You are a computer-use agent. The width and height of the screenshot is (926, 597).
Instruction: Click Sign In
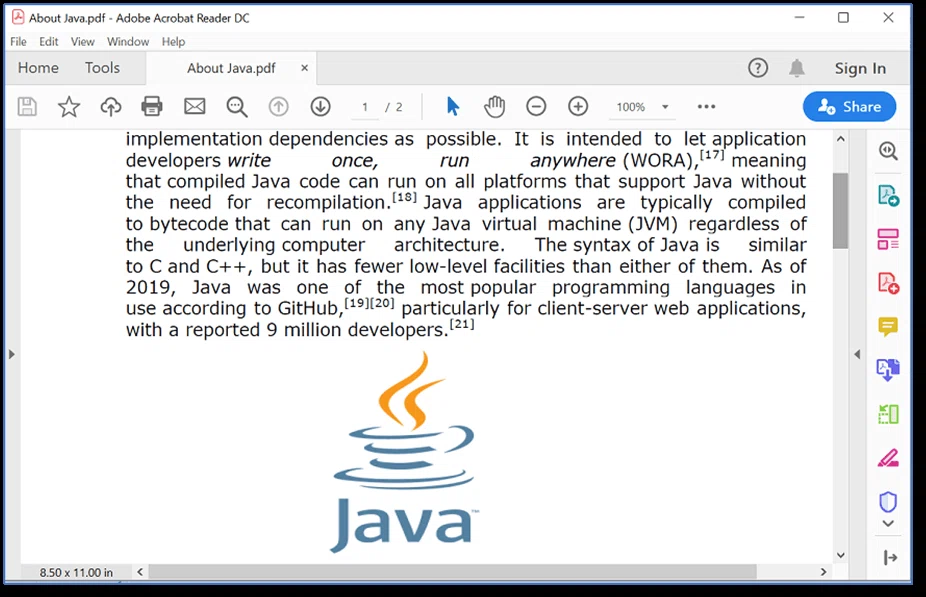click(x=860, y=68)
